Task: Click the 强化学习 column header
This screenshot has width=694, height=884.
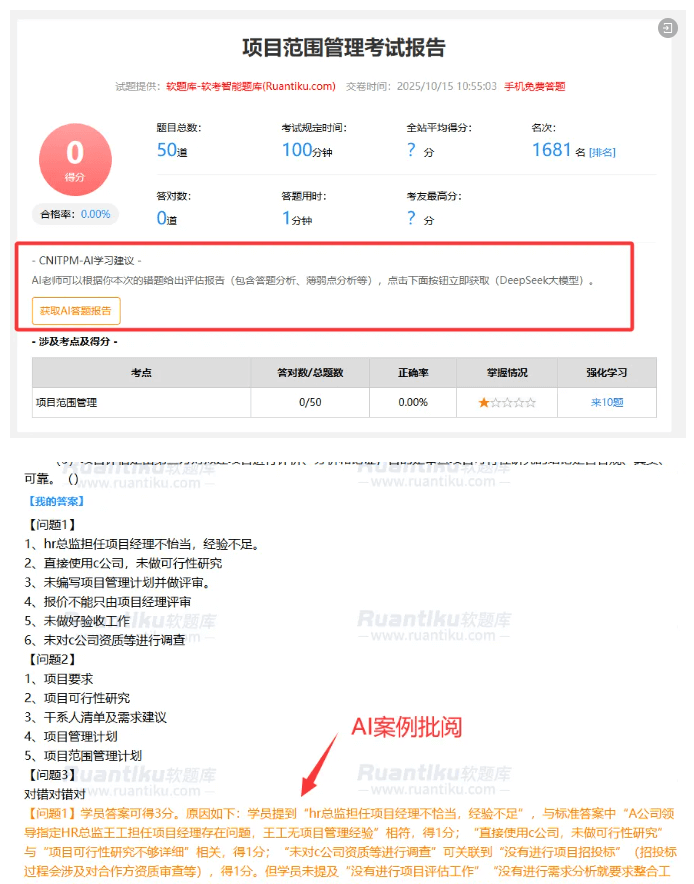Action: [x=607, y=373]
